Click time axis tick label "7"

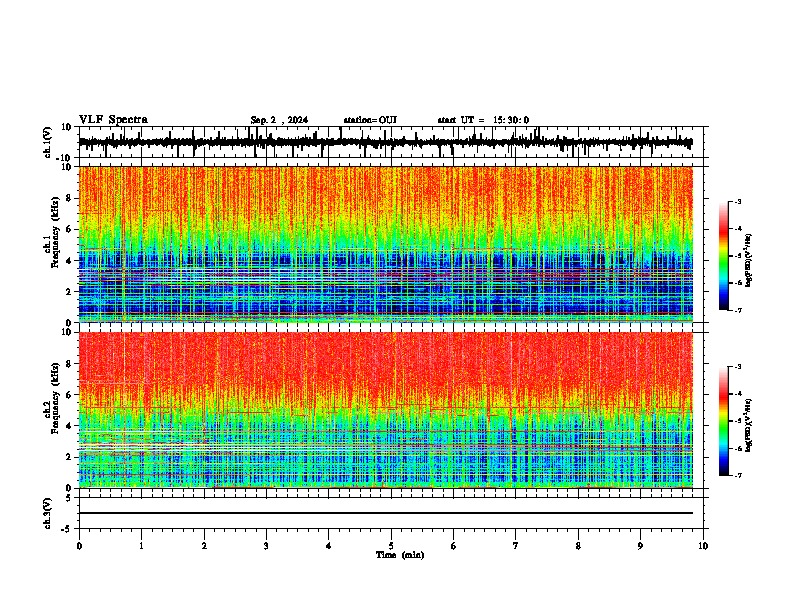point(516,546)
